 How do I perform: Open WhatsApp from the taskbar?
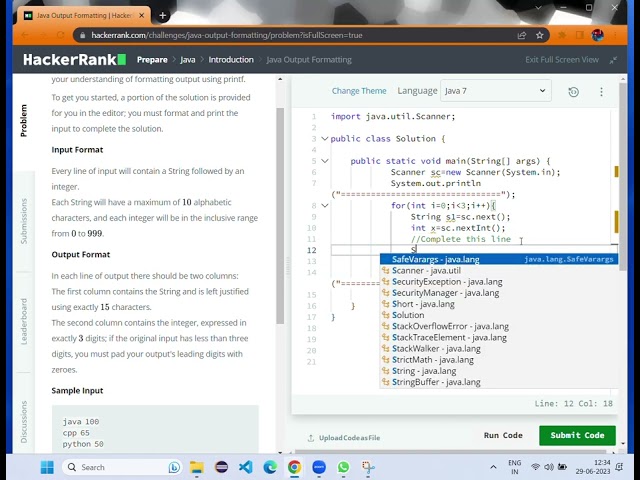(343, 467)
